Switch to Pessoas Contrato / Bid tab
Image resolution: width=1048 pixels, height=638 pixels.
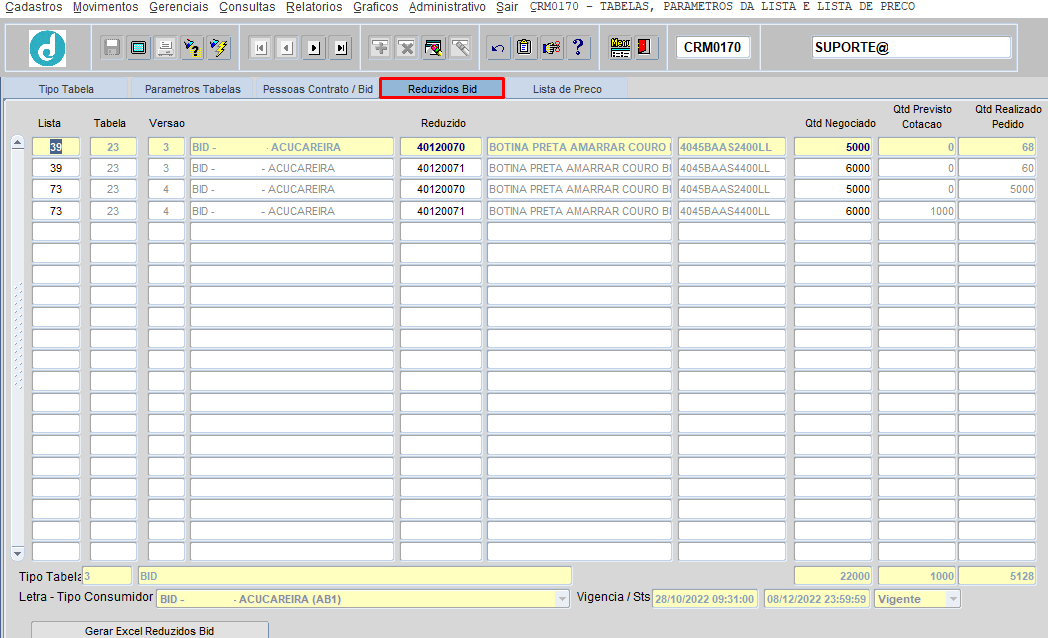[317, 89]
